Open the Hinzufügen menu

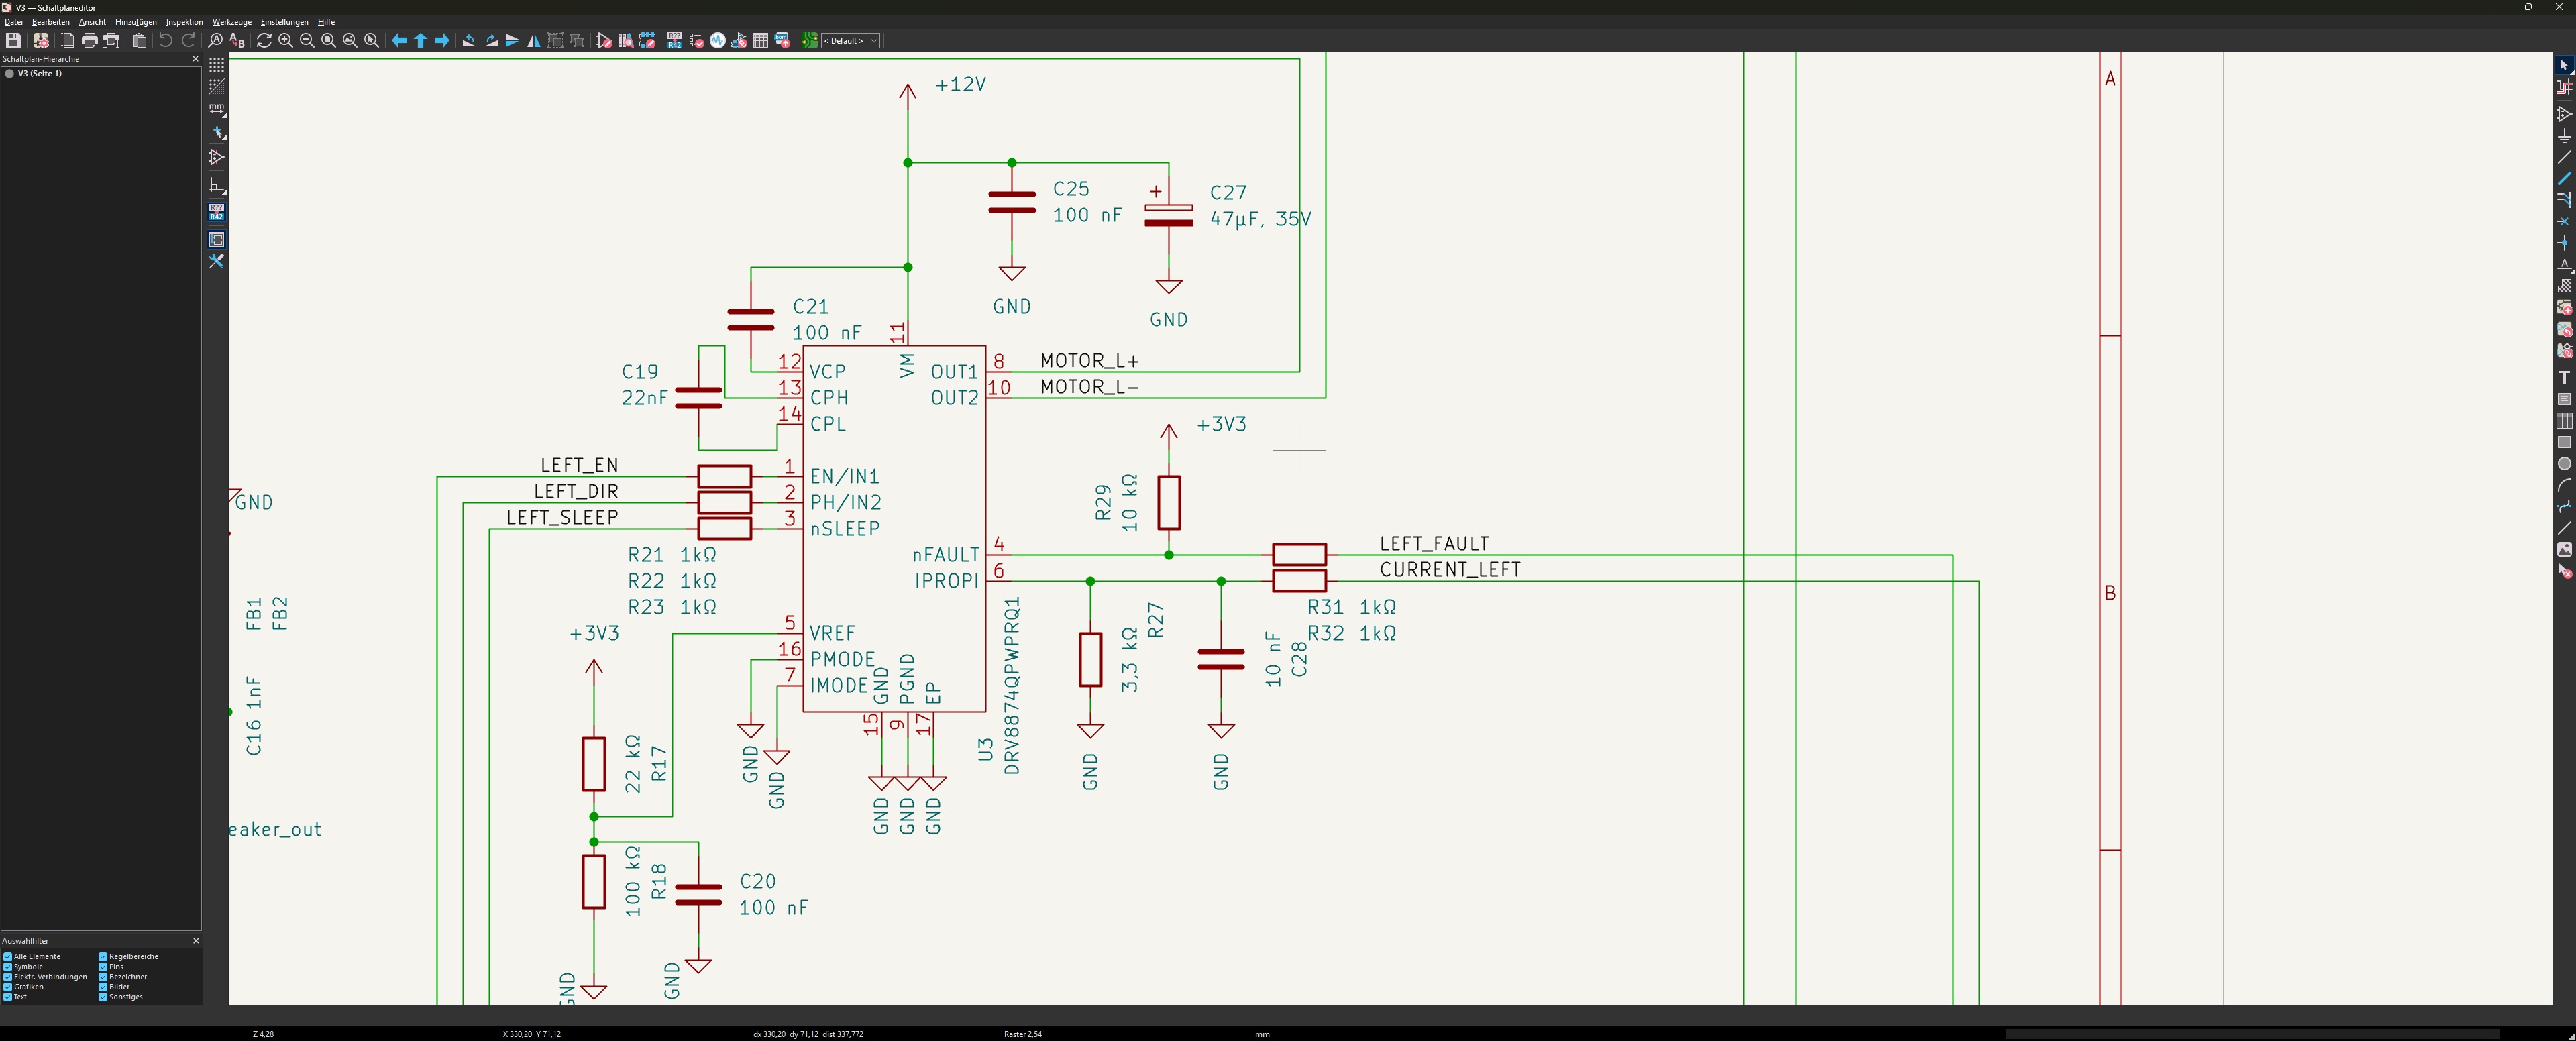pyautogui.click(x=136, y=22)
